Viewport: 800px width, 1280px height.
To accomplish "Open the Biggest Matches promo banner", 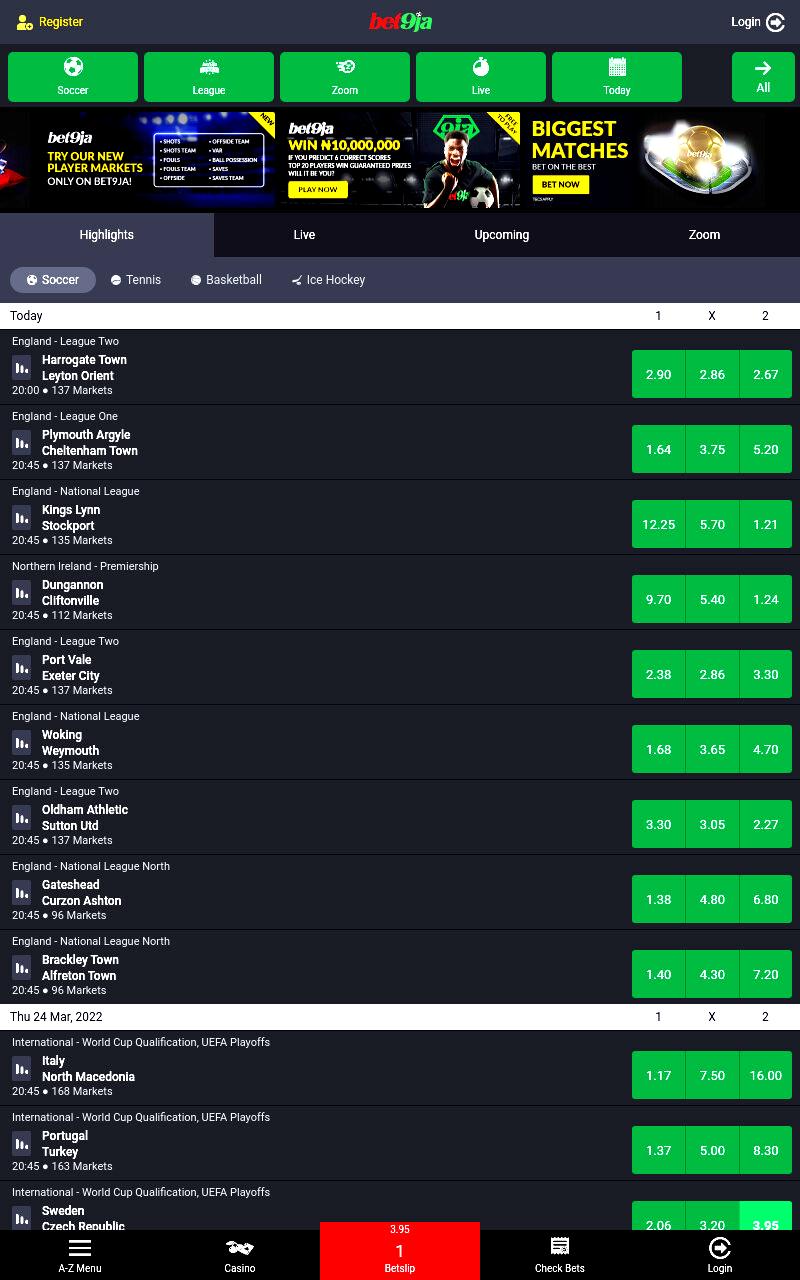I will coord(645,160).
